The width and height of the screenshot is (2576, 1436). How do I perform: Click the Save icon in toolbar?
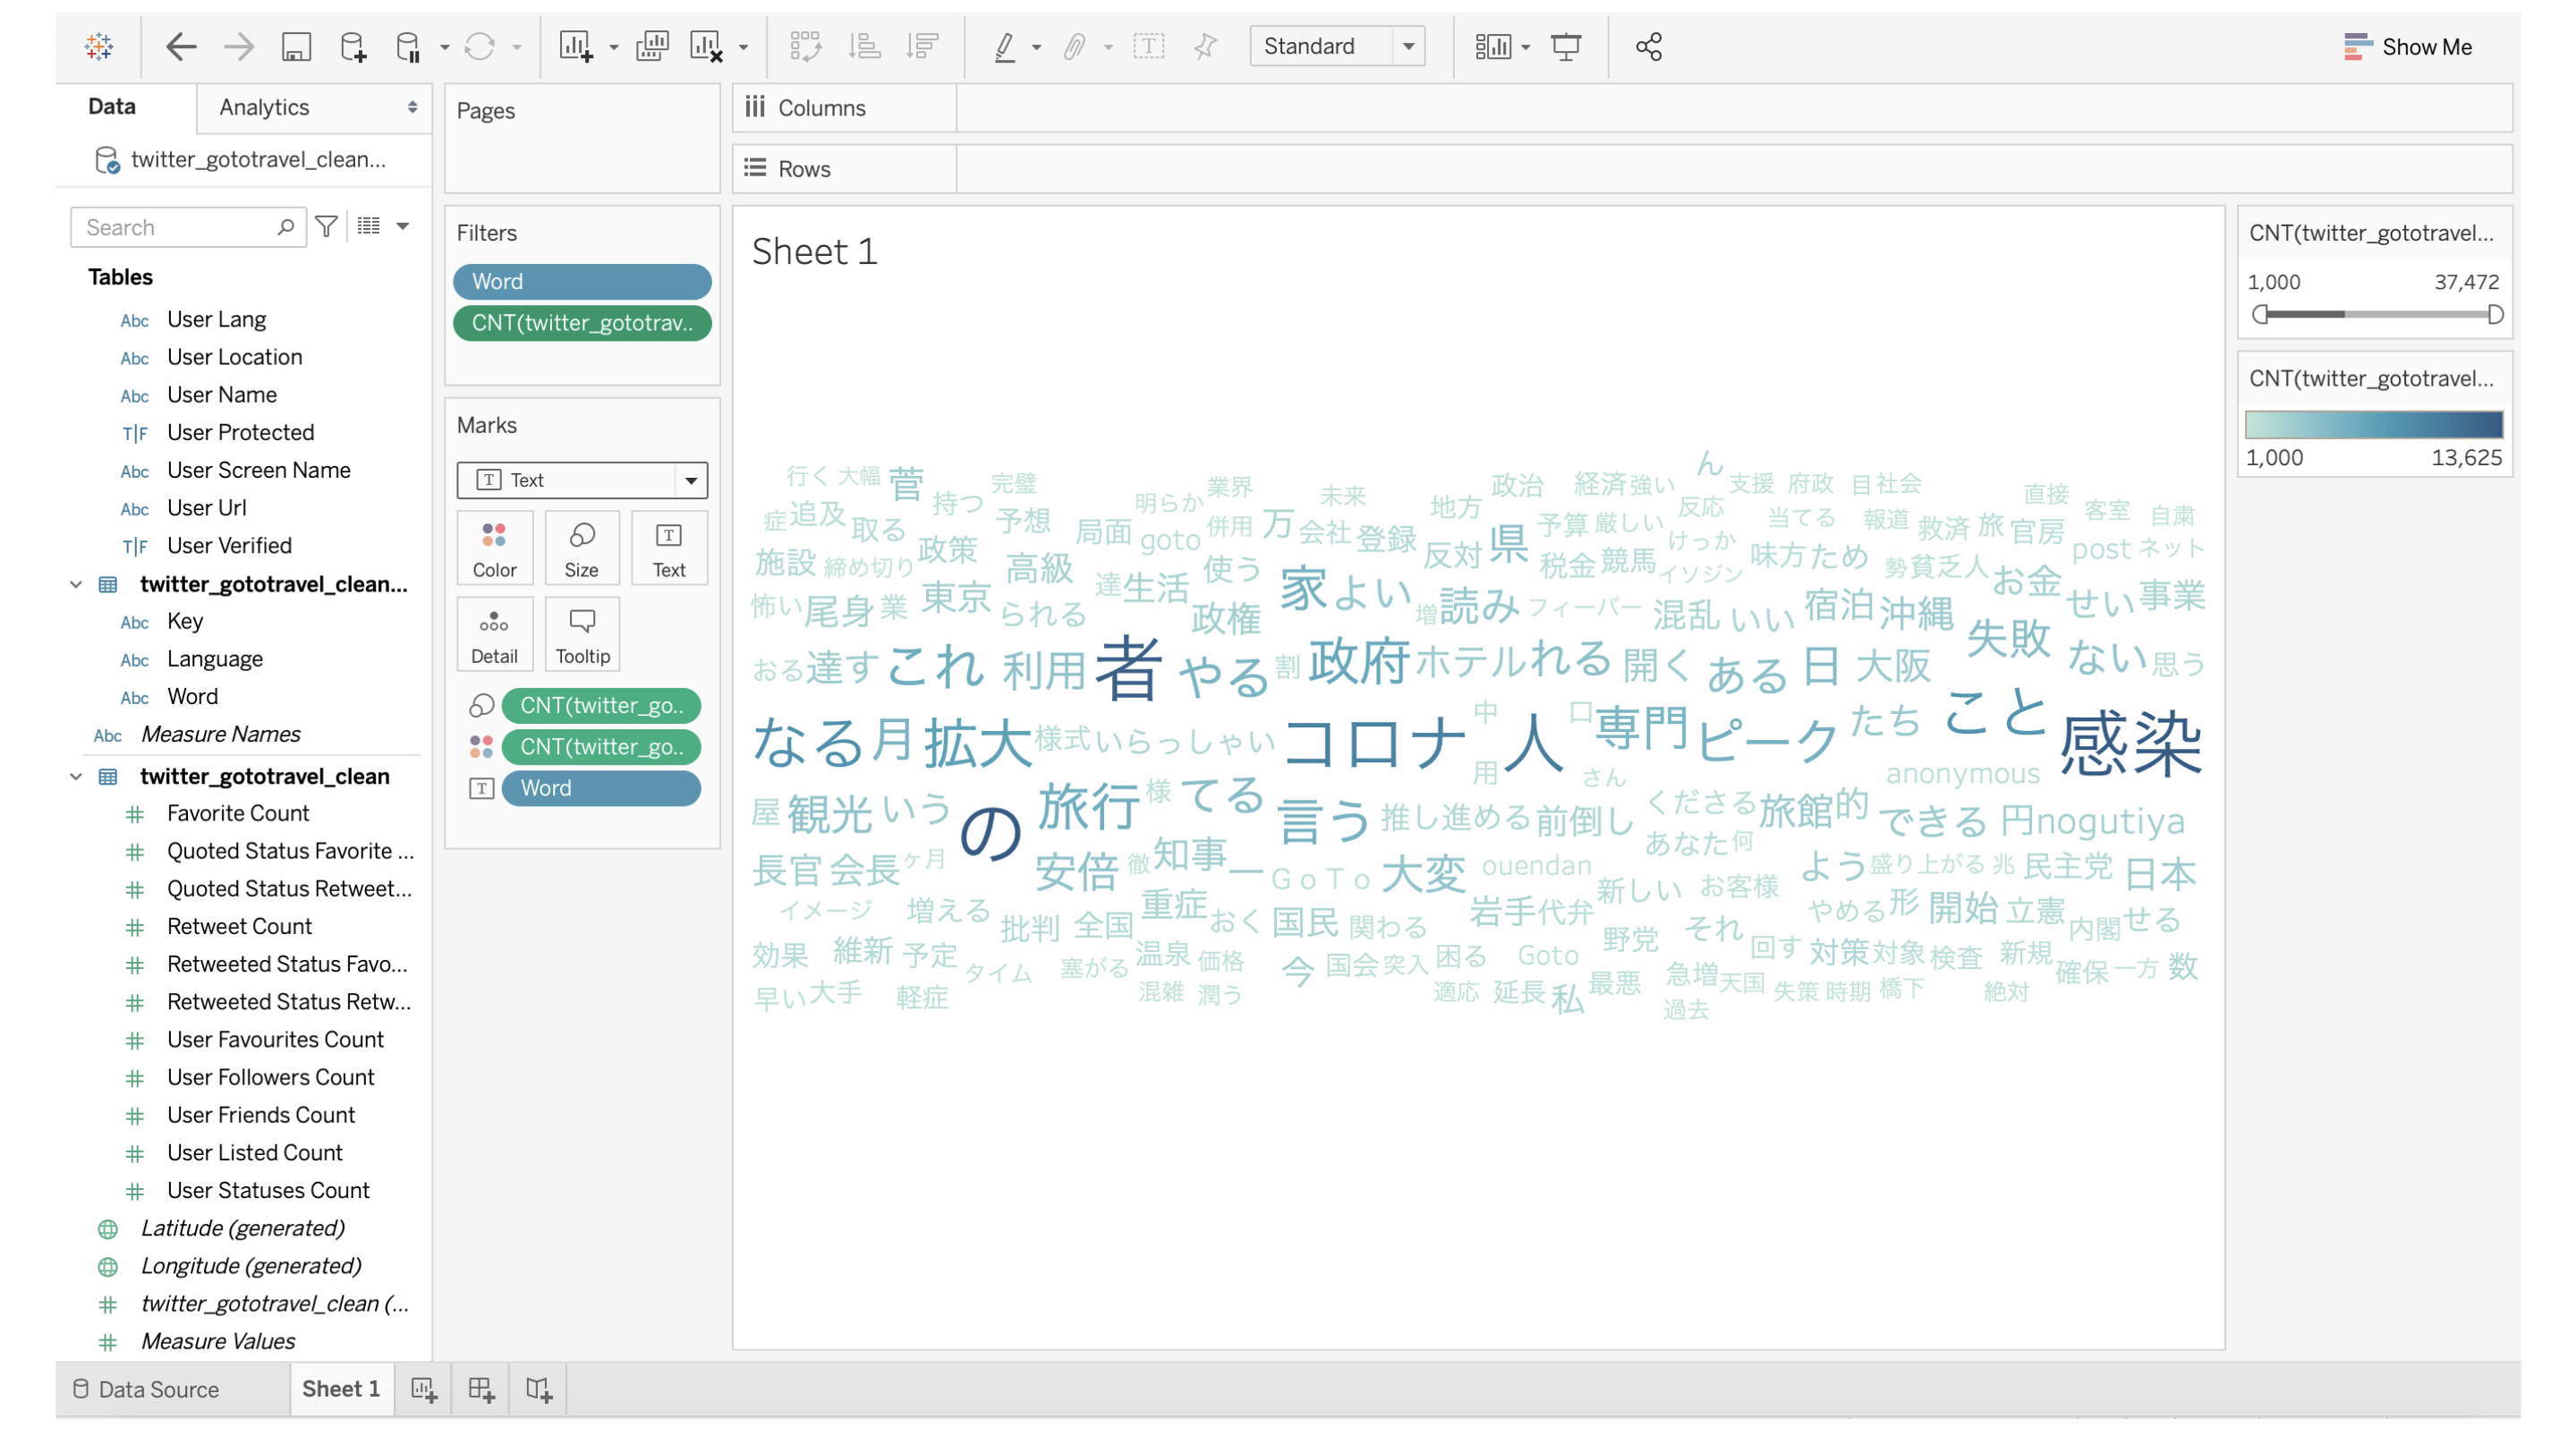pyautogui.click(x=296, y=46)
